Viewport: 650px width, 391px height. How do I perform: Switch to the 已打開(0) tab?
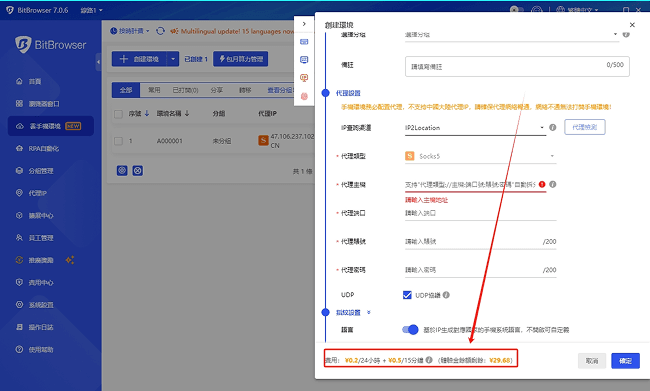tap(185, 90)
